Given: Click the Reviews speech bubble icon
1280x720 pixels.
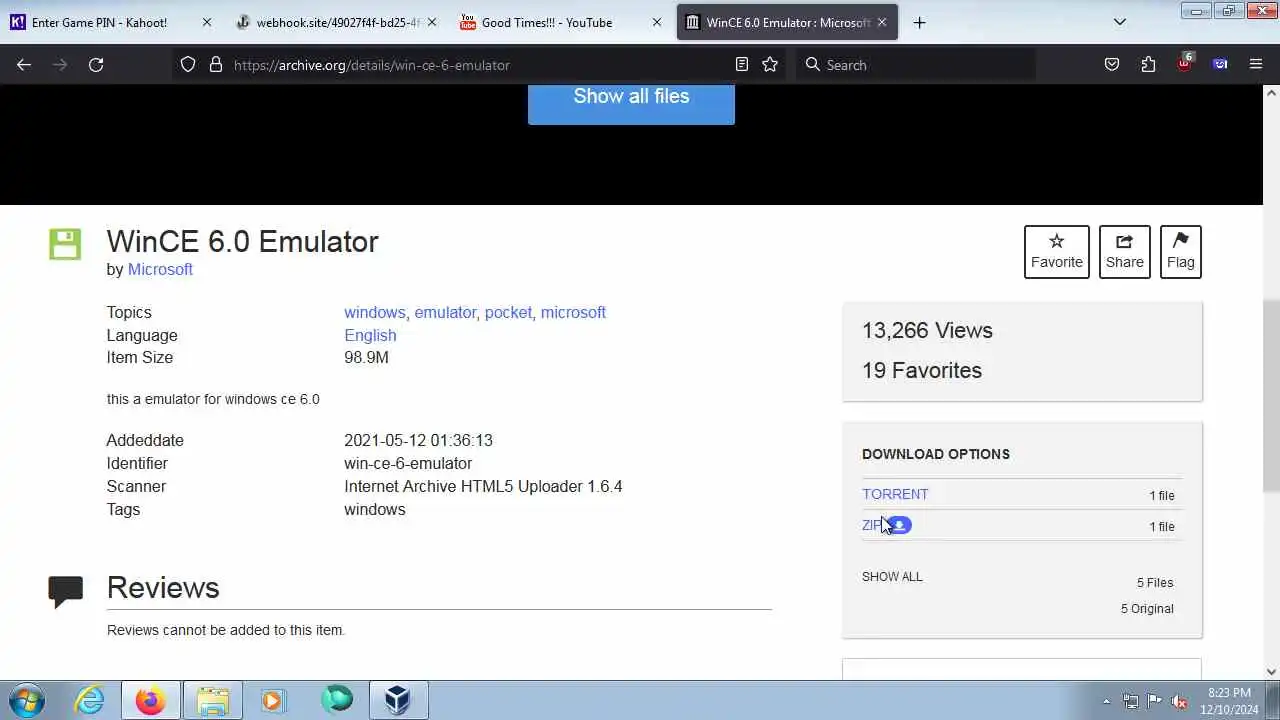Looking at the screenshot, I should point(65,591).
